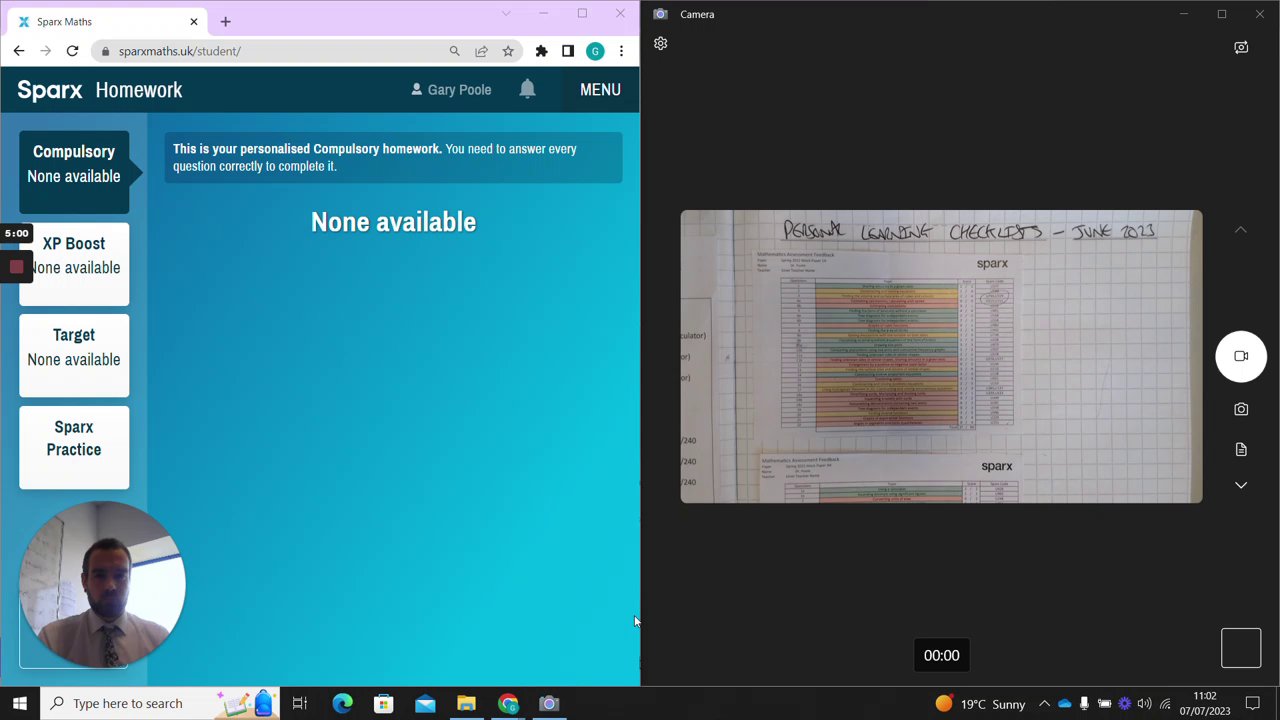The height and width of the screenshot is (720, 1280).
Task: Toggle the Chrome side panel icon
Action: click(568, 51)
